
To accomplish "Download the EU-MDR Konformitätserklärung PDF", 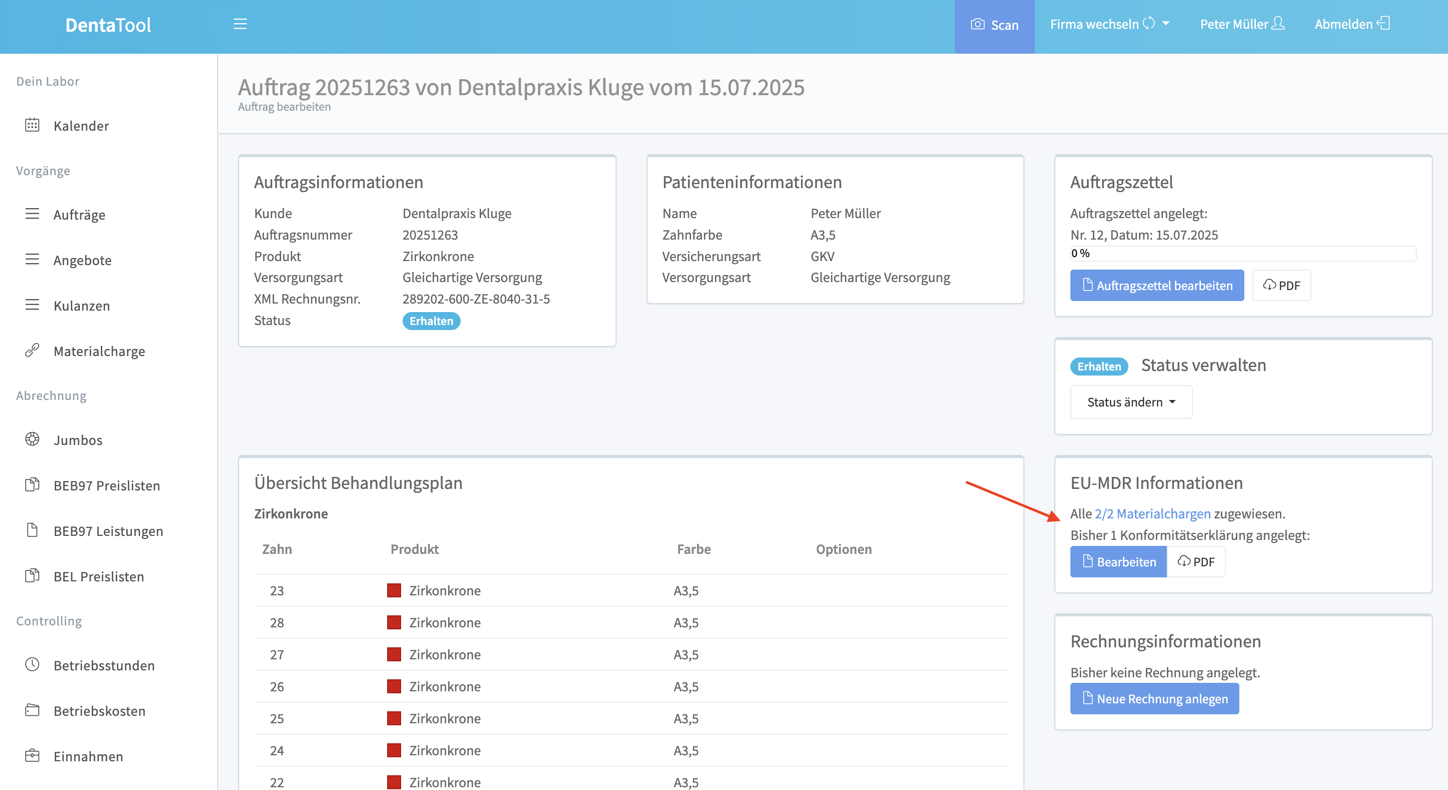I will (x=1196, y=562).
